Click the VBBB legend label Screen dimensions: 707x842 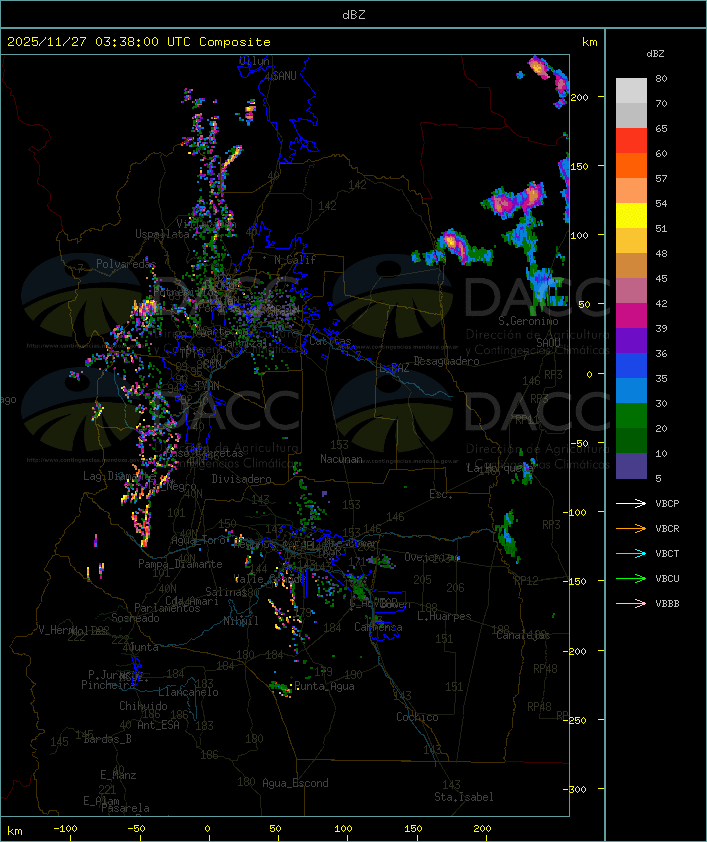(x=667, y=604)
